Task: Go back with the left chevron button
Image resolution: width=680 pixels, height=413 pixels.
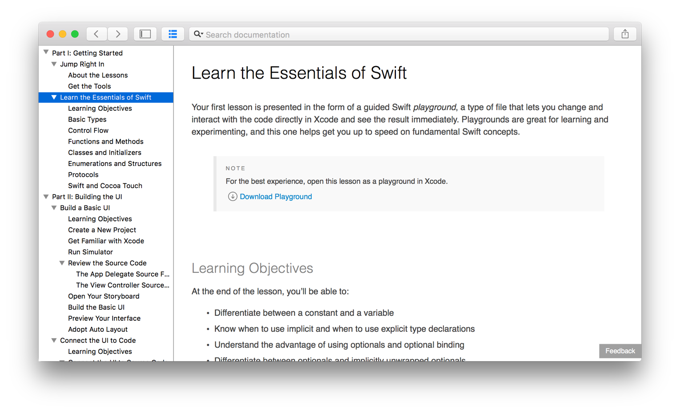Action: pyautogui.click(x=97, y=34)
